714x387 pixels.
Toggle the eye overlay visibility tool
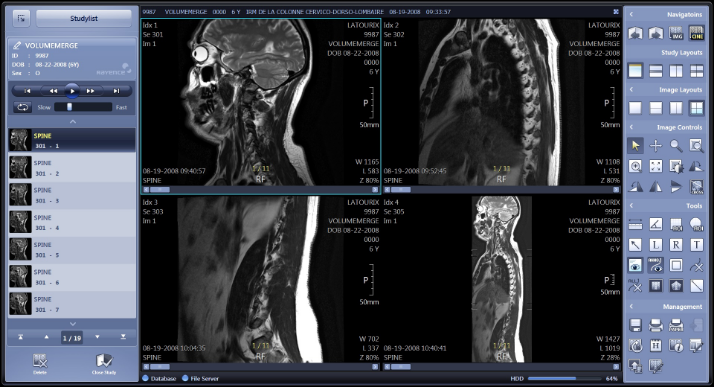[x=635, y=265]
